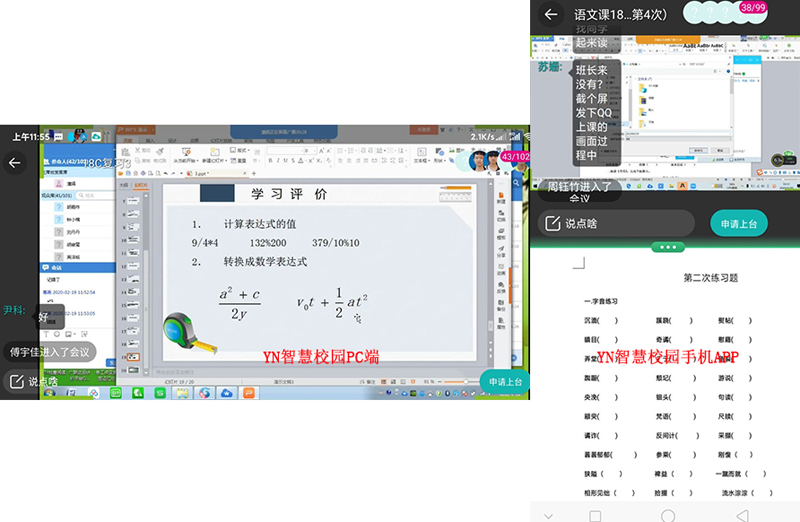Tap the 第二次练习题 document heading
The image size is (800, 522).
[x=710, y=277]
